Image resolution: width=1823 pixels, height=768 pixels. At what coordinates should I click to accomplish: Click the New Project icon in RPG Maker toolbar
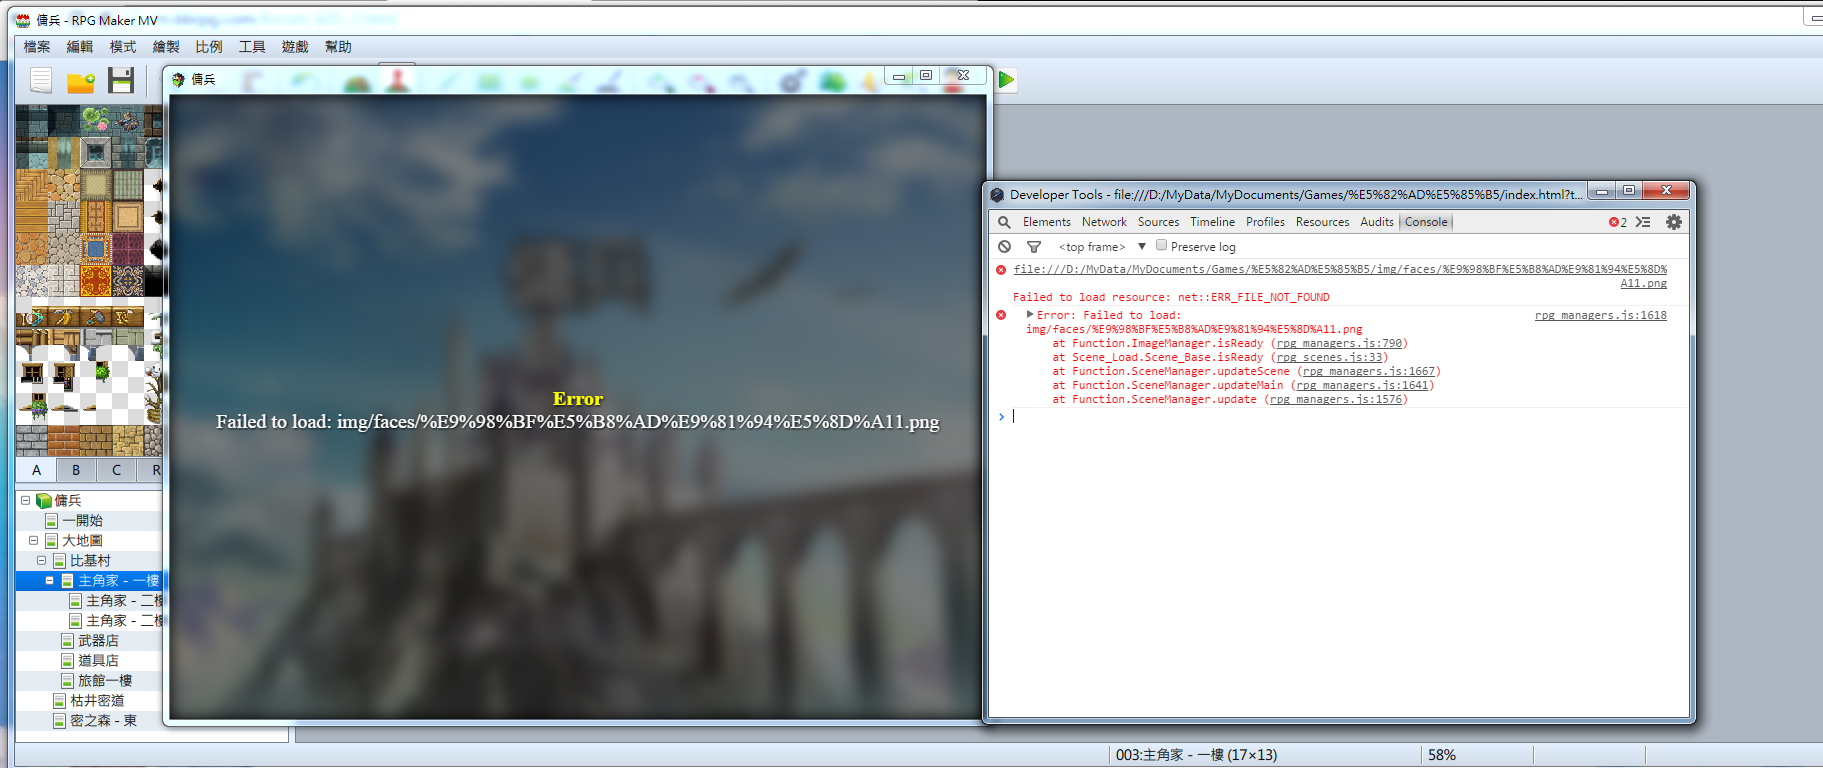pos(41,81)
